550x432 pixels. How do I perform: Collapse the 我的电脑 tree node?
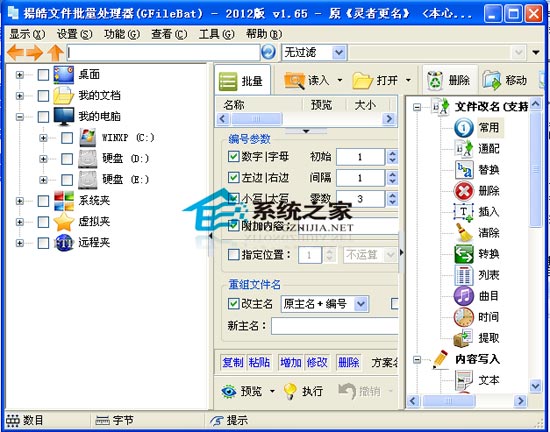click(x=20, y=117)
